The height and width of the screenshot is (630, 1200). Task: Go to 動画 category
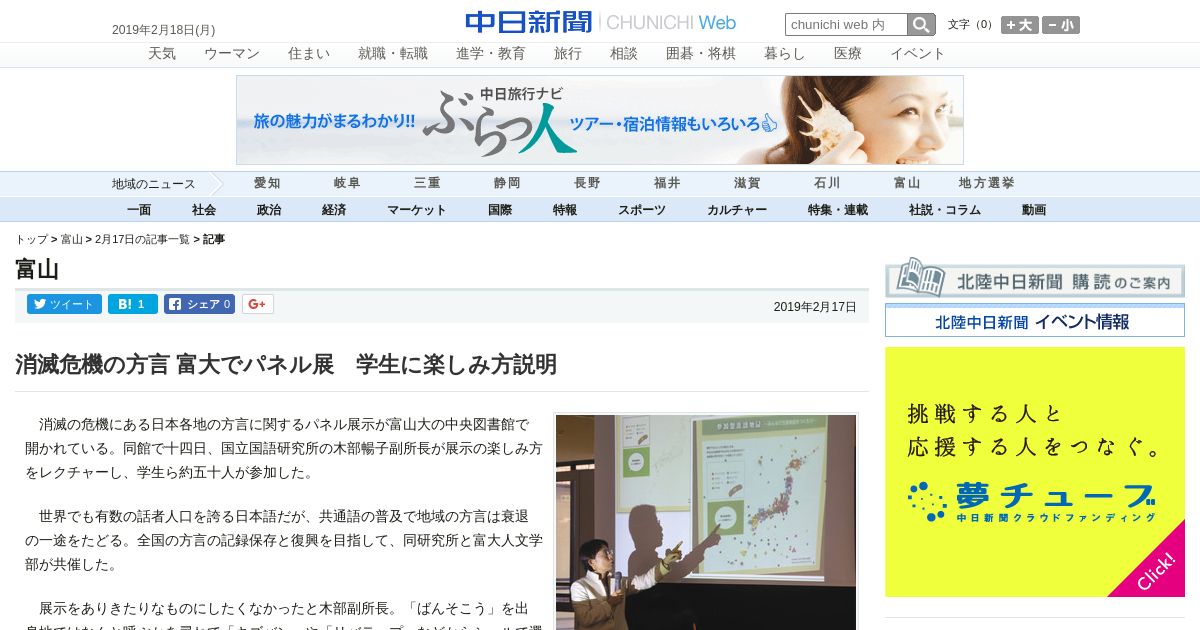tap(1034, 210)
